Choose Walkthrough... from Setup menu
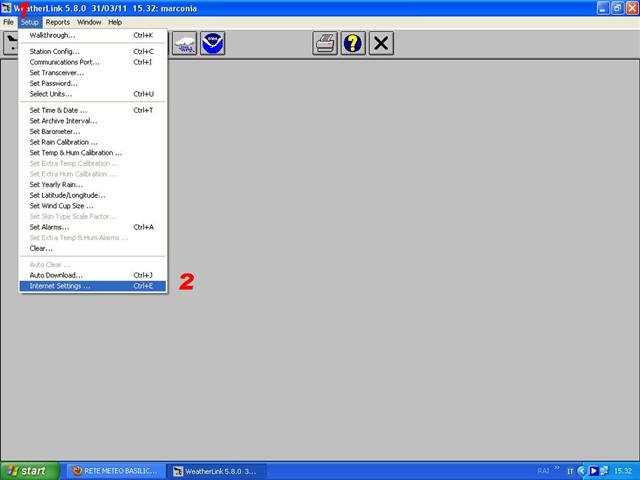 coord(93,36)
